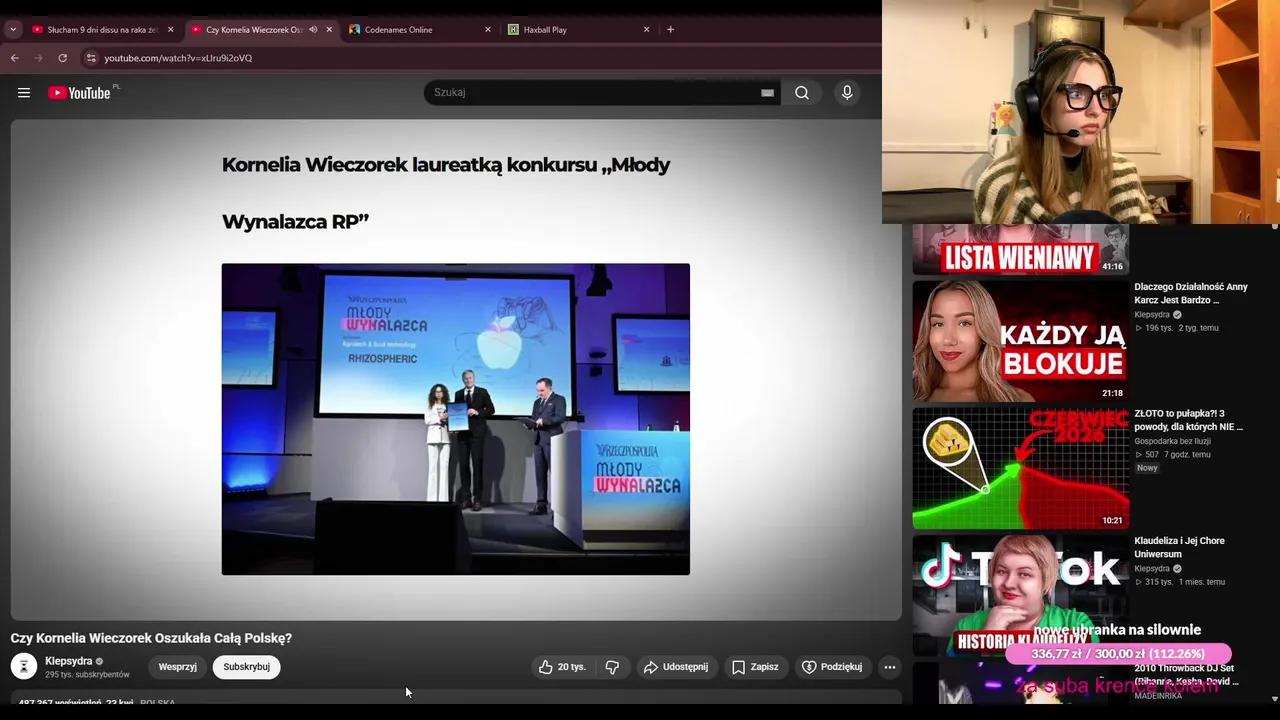The width and height of the screenshot is (1280, 720).
Task: Open the on-screen keyboard icon in the search box
Action: point(767,93)
